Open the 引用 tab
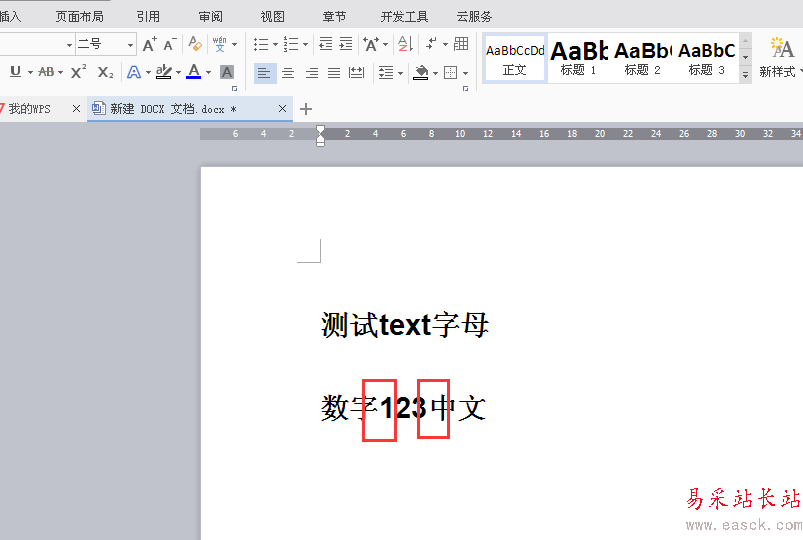803x540 pixels. pyautogui.click(x=148, y=16)
